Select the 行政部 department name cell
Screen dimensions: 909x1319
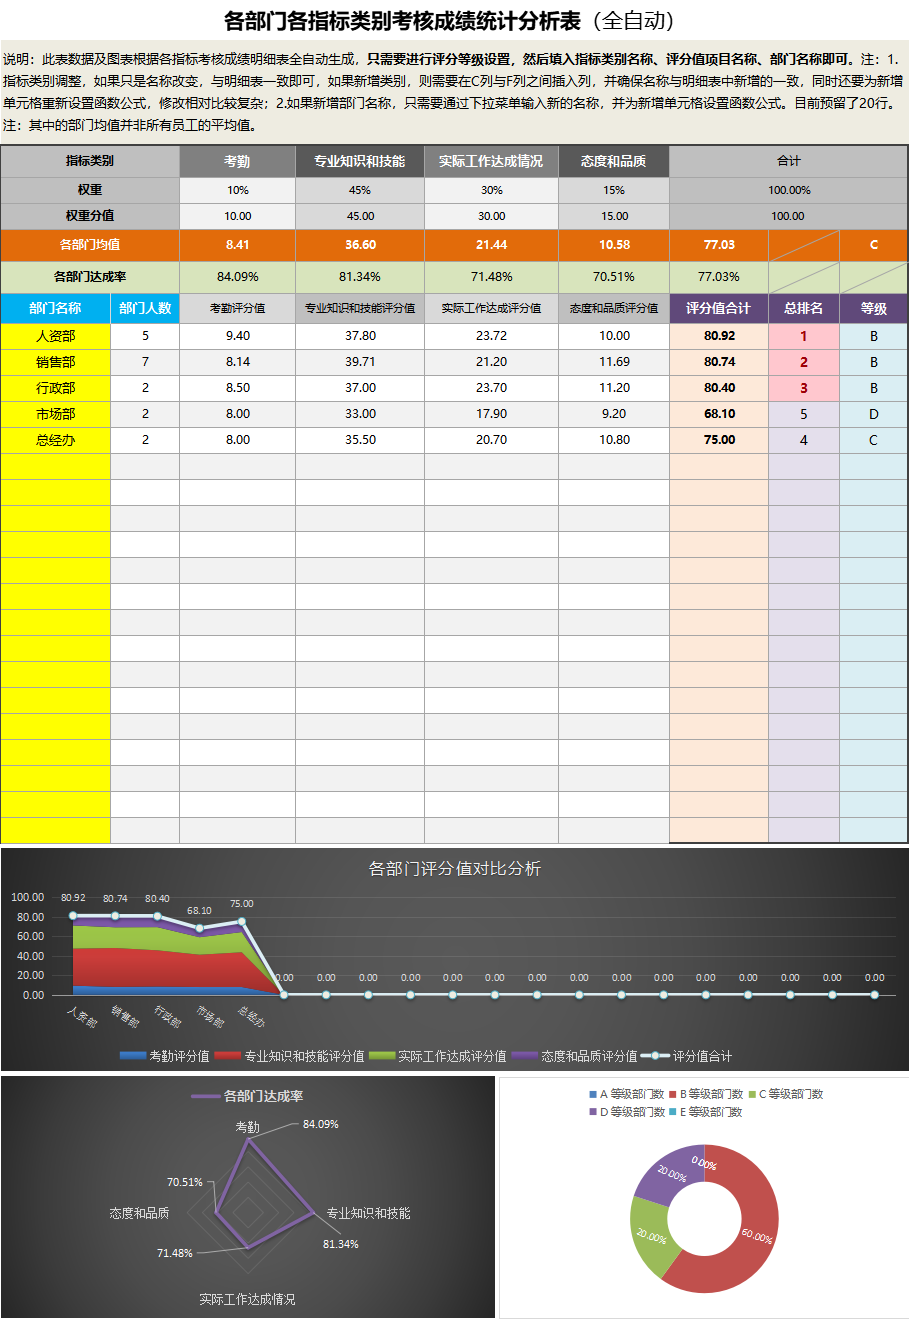coord(55,388)
